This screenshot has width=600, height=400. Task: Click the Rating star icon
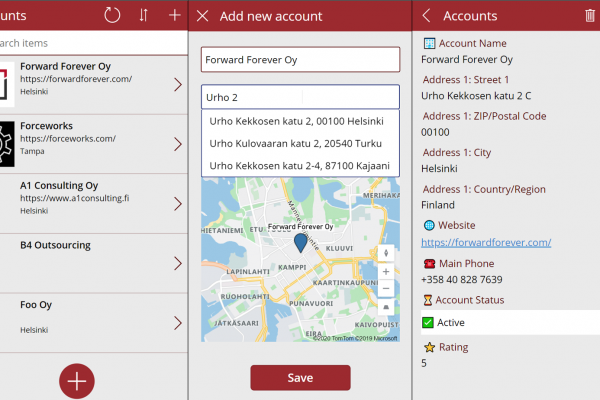(429, 347)
